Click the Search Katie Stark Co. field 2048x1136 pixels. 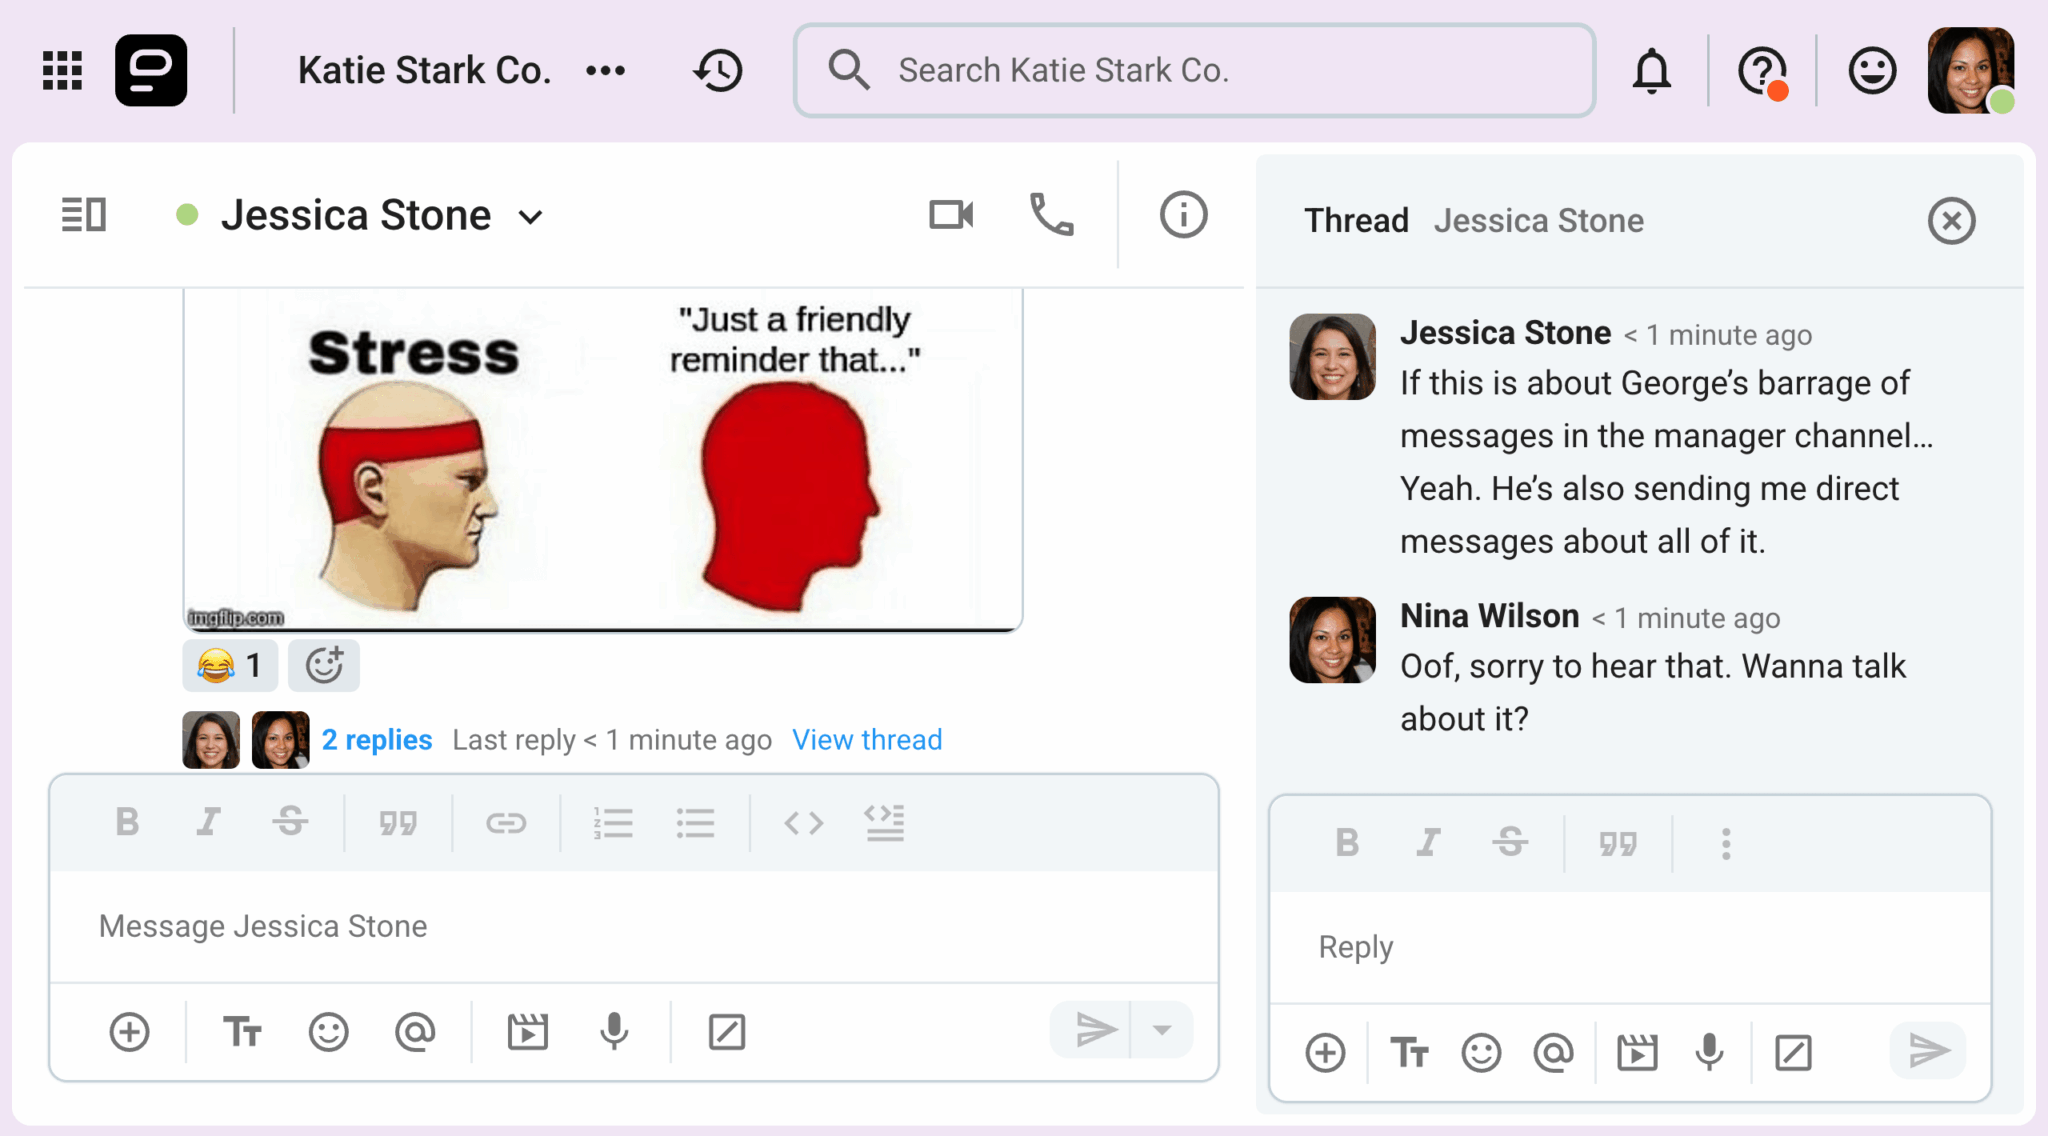[1194, 70]
